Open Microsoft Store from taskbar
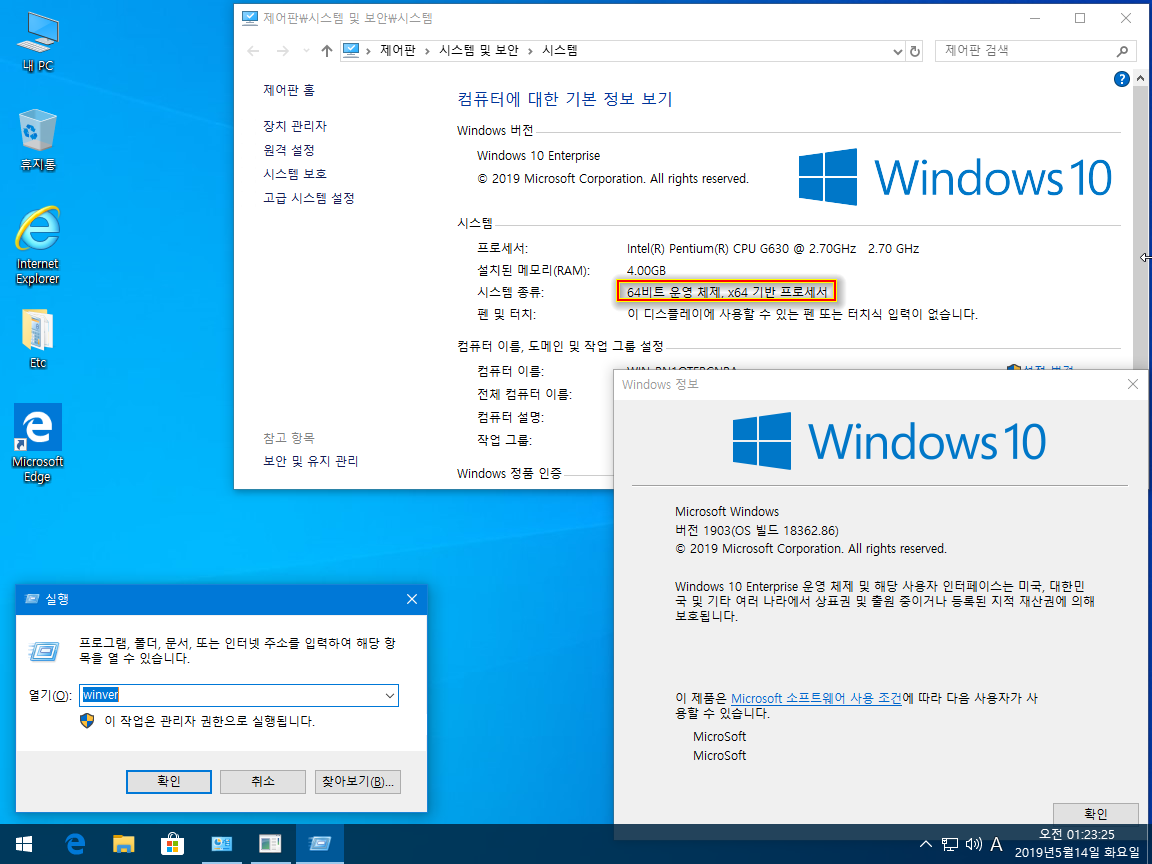 (172, 844)
